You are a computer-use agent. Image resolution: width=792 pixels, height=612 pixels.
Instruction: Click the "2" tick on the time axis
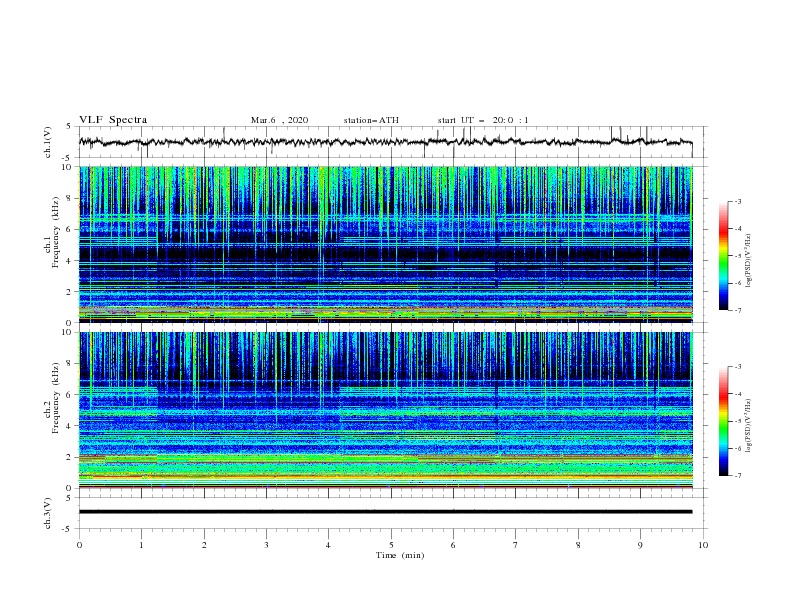pos(204,545)
